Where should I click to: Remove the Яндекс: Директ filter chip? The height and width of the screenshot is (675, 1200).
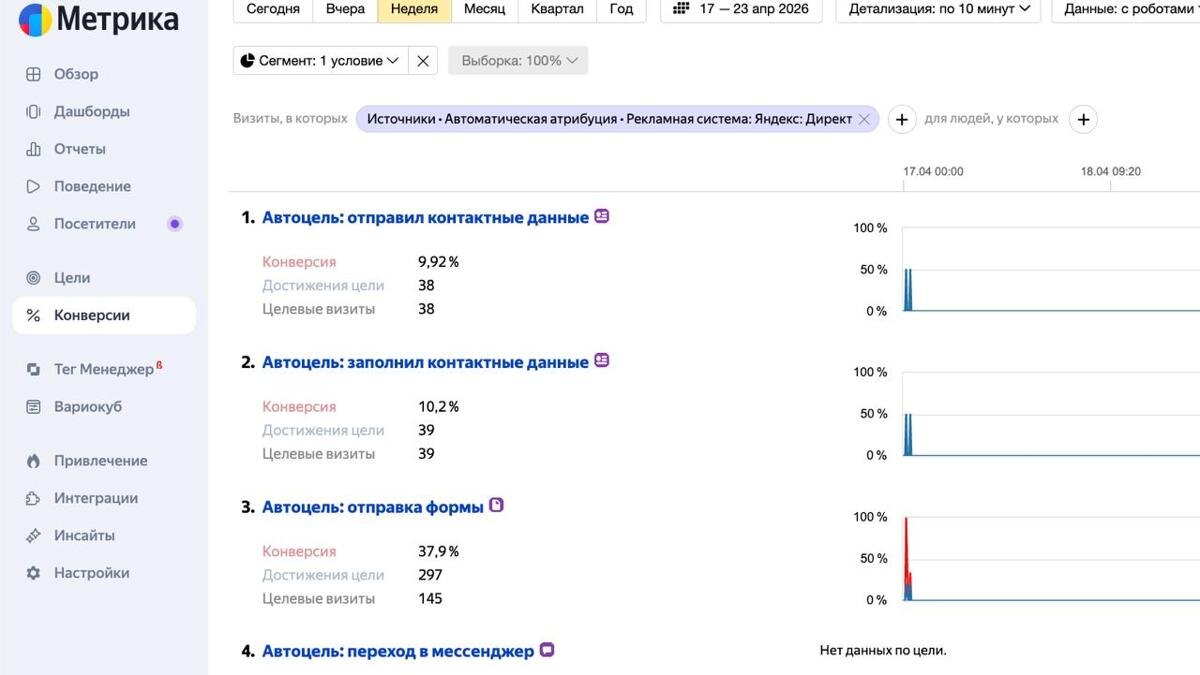point(864,119)
